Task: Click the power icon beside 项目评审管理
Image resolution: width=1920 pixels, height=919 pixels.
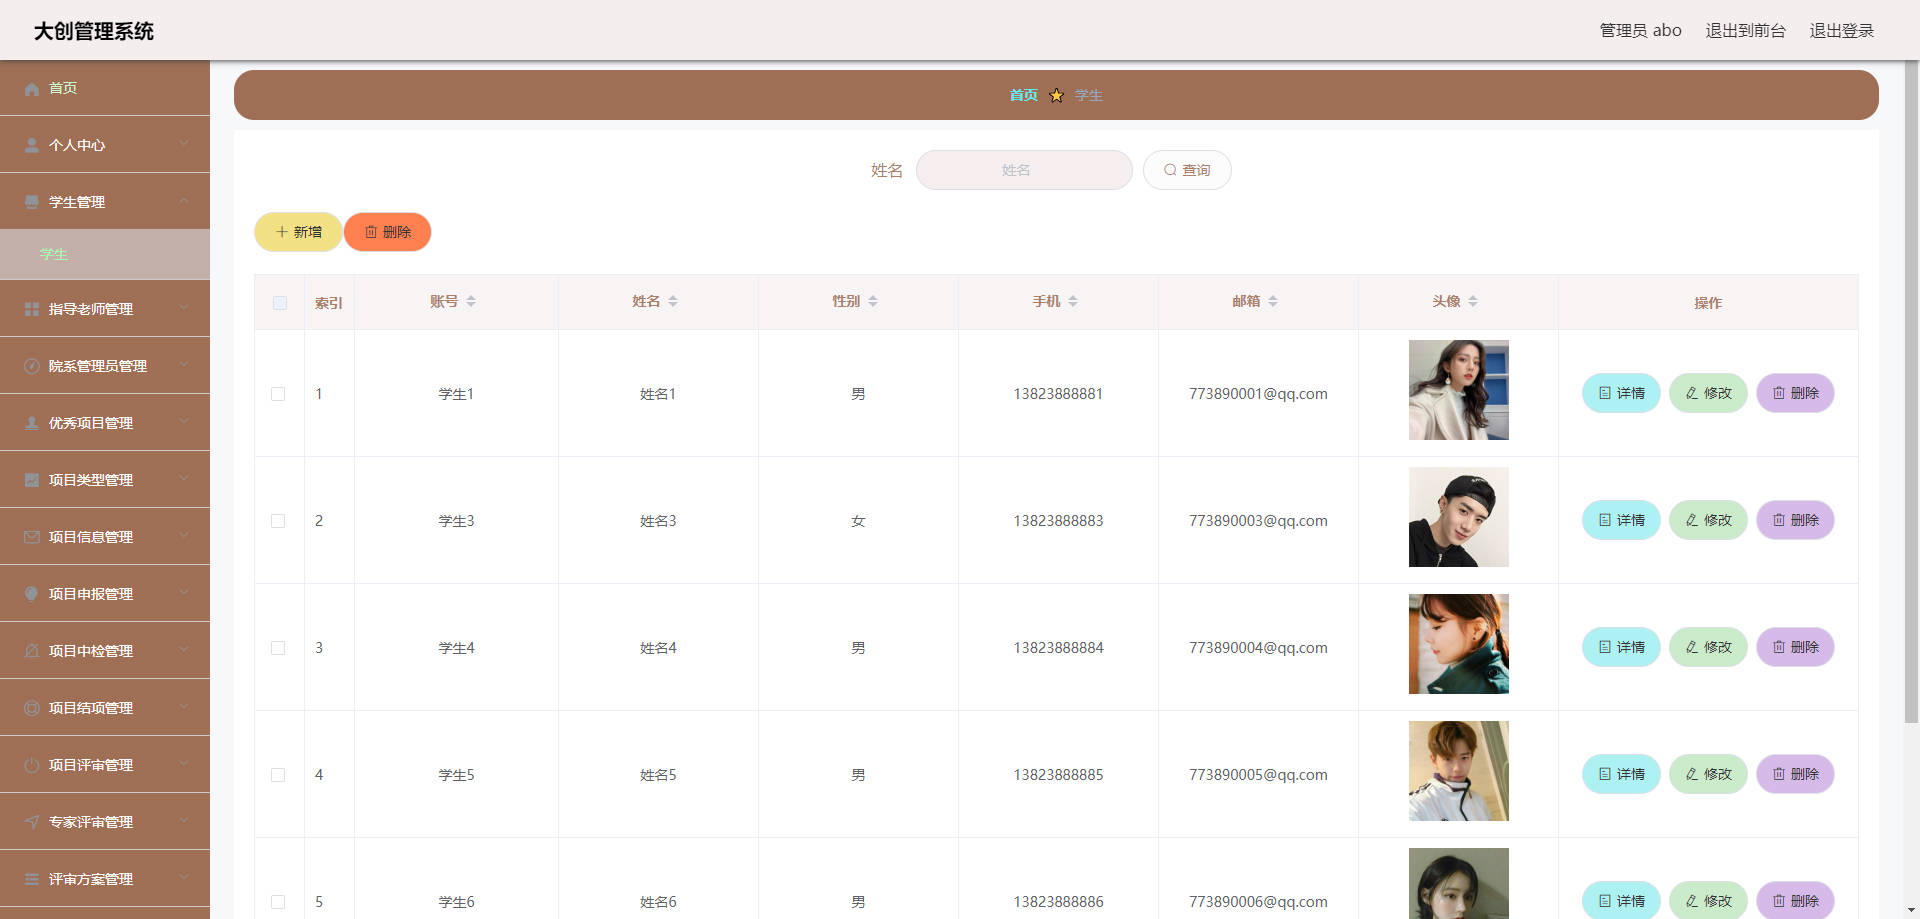Action: pyautogui.click(x=32, y=765)
